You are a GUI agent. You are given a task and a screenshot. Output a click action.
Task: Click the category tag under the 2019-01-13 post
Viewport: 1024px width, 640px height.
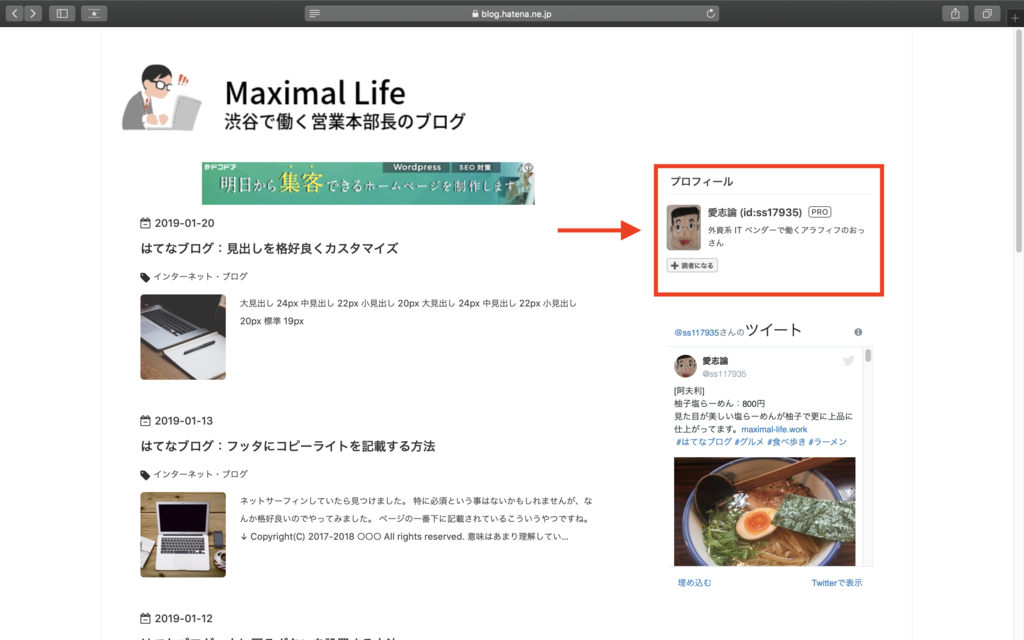tap(200, 475)
